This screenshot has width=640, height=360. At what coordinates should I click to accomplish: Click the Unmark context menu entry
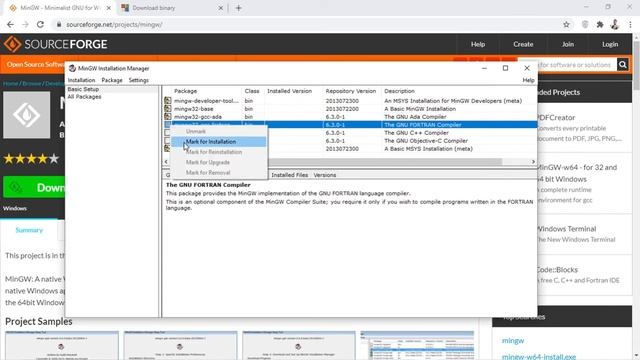click(219, 131)
